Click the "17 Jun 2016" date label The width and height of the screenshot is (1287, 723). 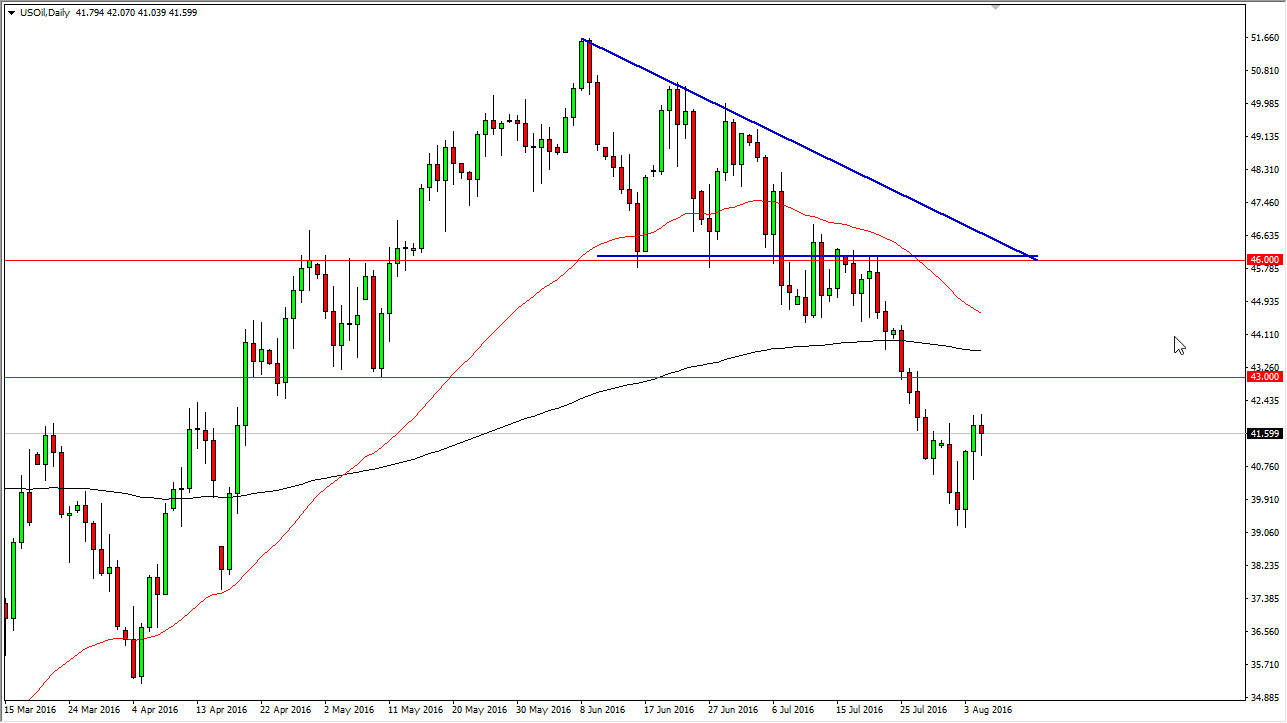coord(669,709)
